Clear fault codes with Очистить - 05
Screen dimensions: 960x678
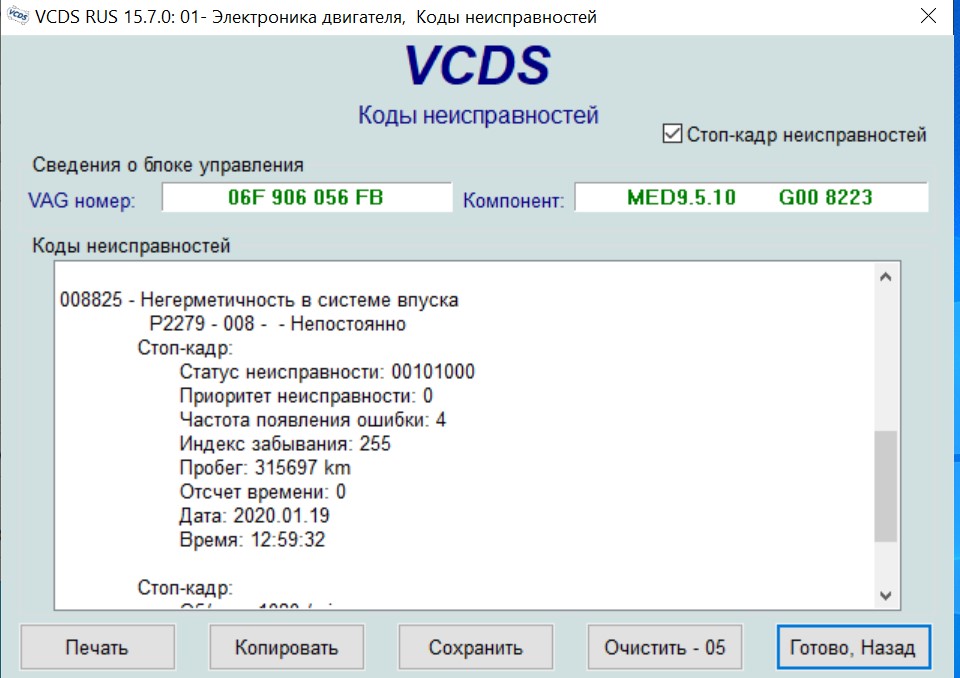pos(664,647)
